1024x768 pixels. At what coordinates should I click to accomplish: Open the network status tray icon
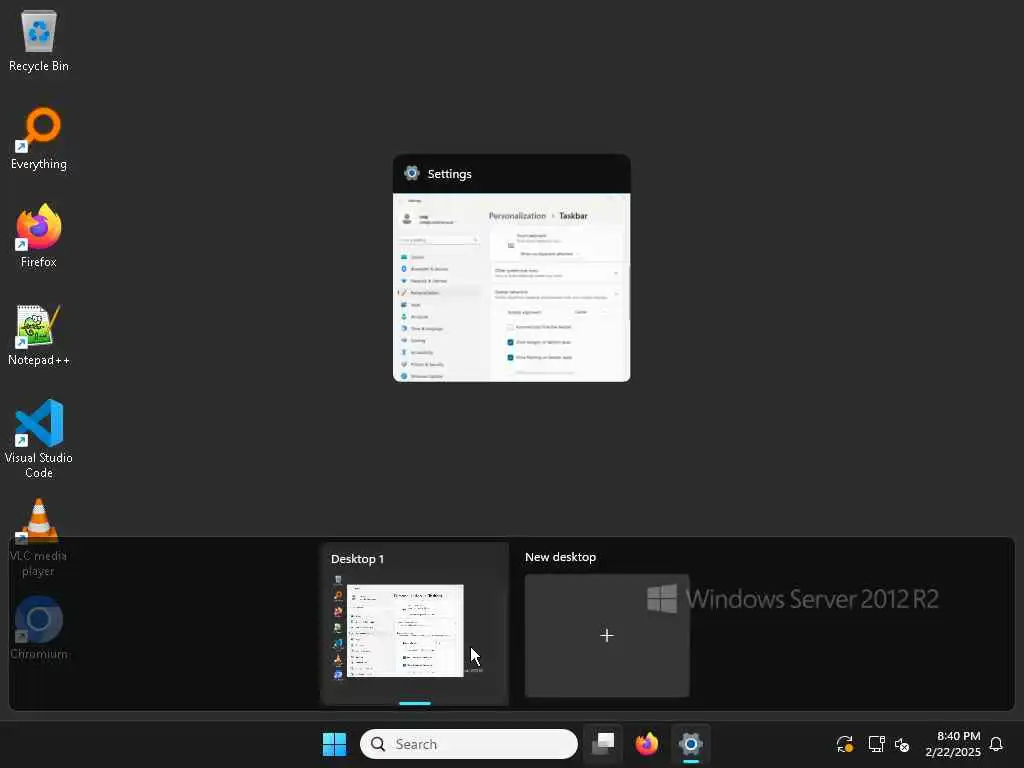(x=876, y=744)
